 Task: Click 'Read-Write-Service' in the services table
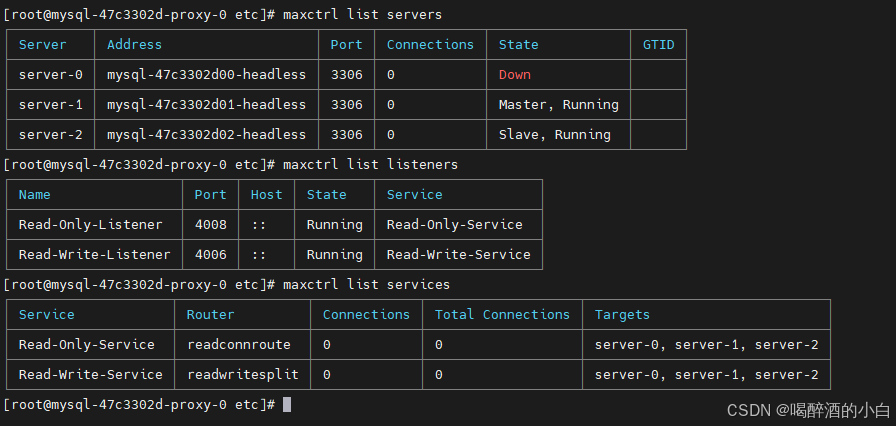tap(90, 375)
